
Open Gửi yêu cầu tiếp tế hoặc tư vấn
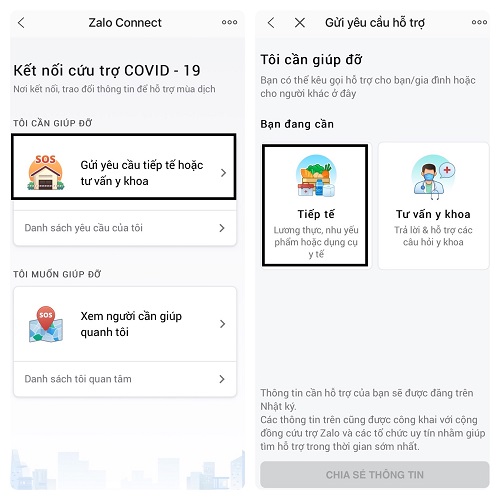124,167
